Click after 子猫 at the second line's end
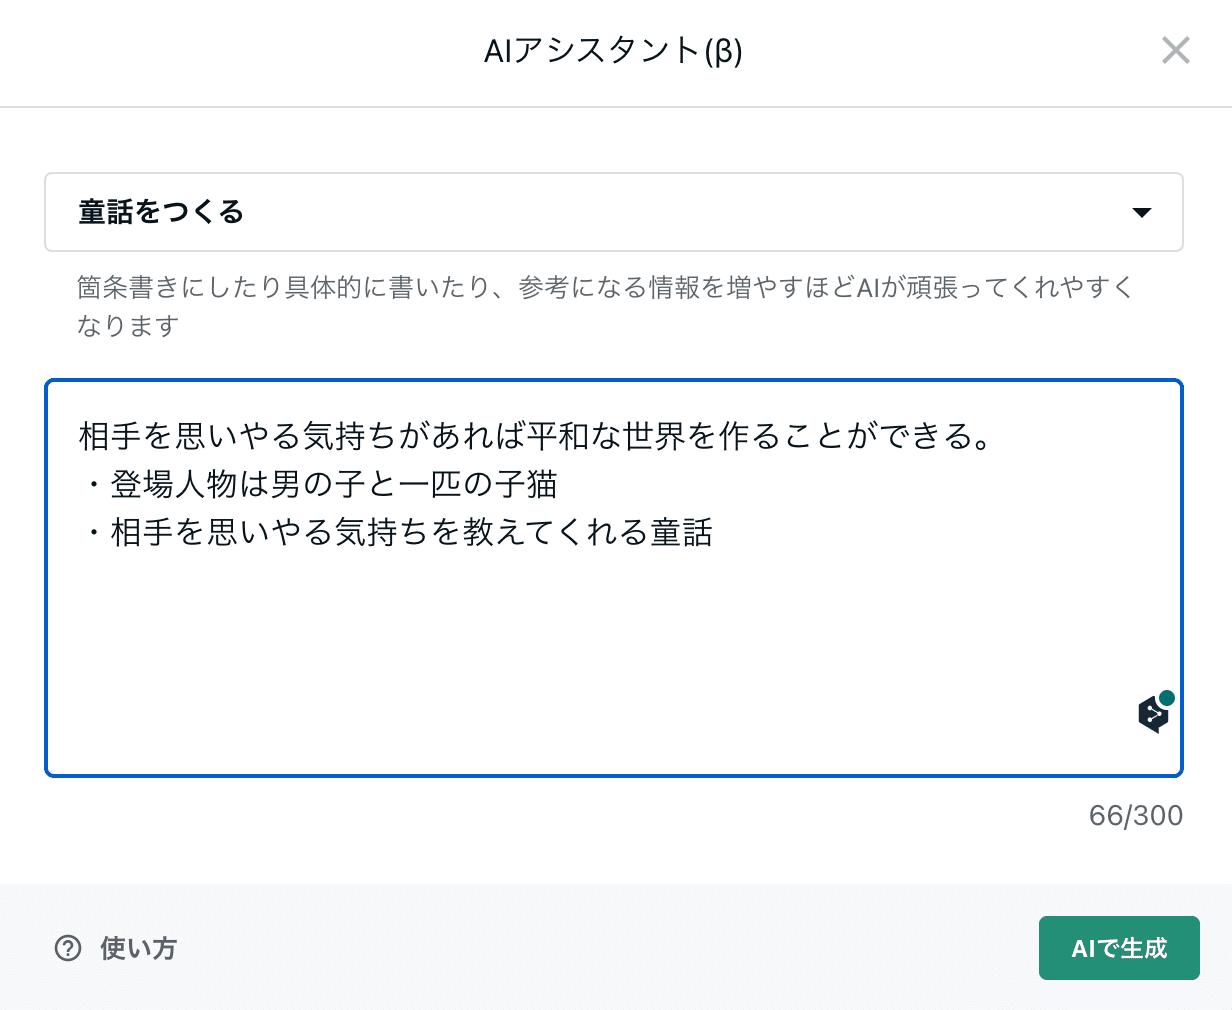The width and height of the screenshot is (1232, 1010). click(557, 484)
